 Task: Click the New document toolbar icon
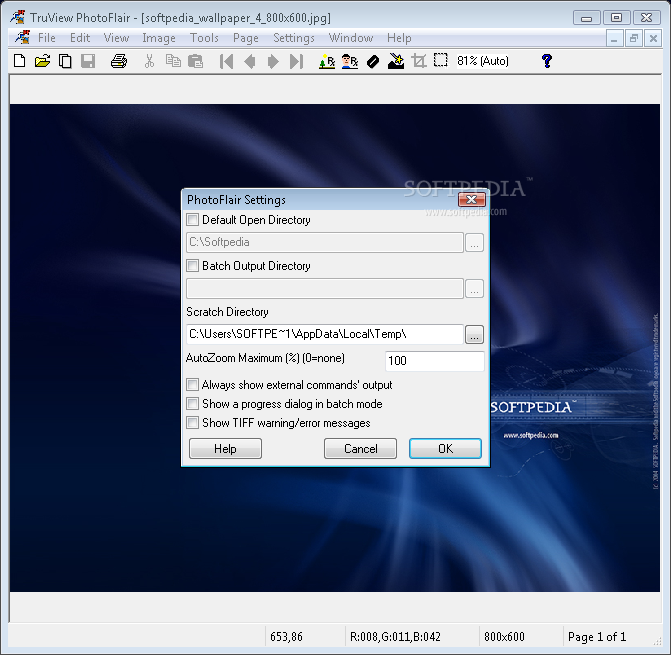(20, 61)
